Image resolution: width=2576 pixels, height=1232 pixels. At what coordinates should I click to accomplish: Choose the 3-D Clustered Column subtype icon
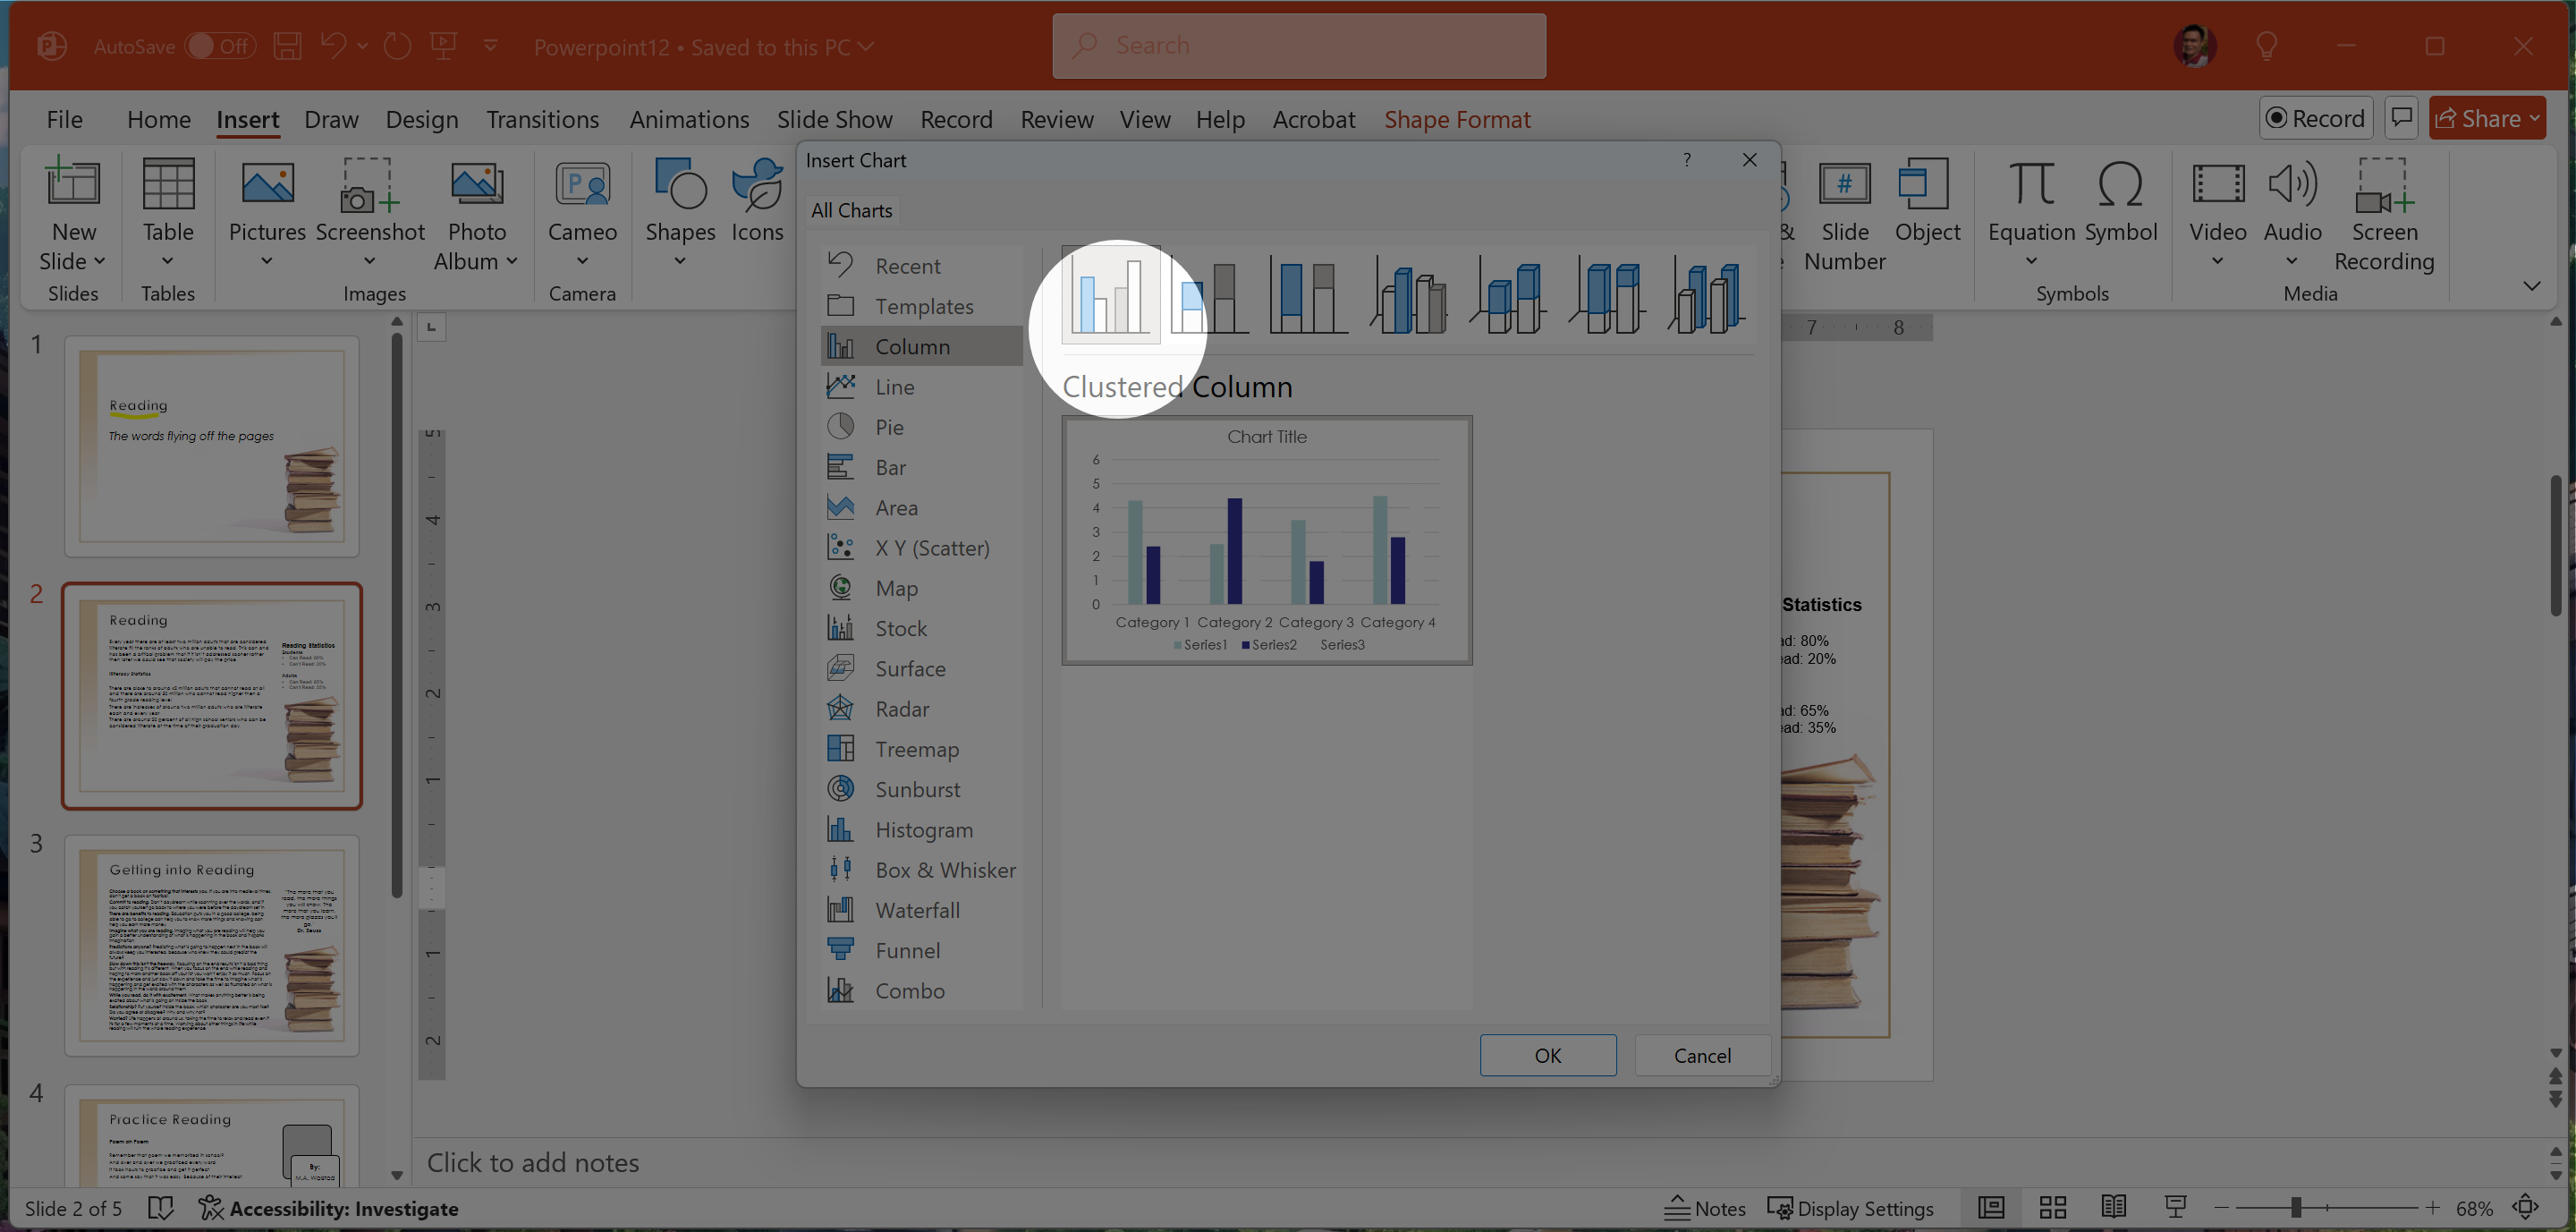click(1409, 296)
